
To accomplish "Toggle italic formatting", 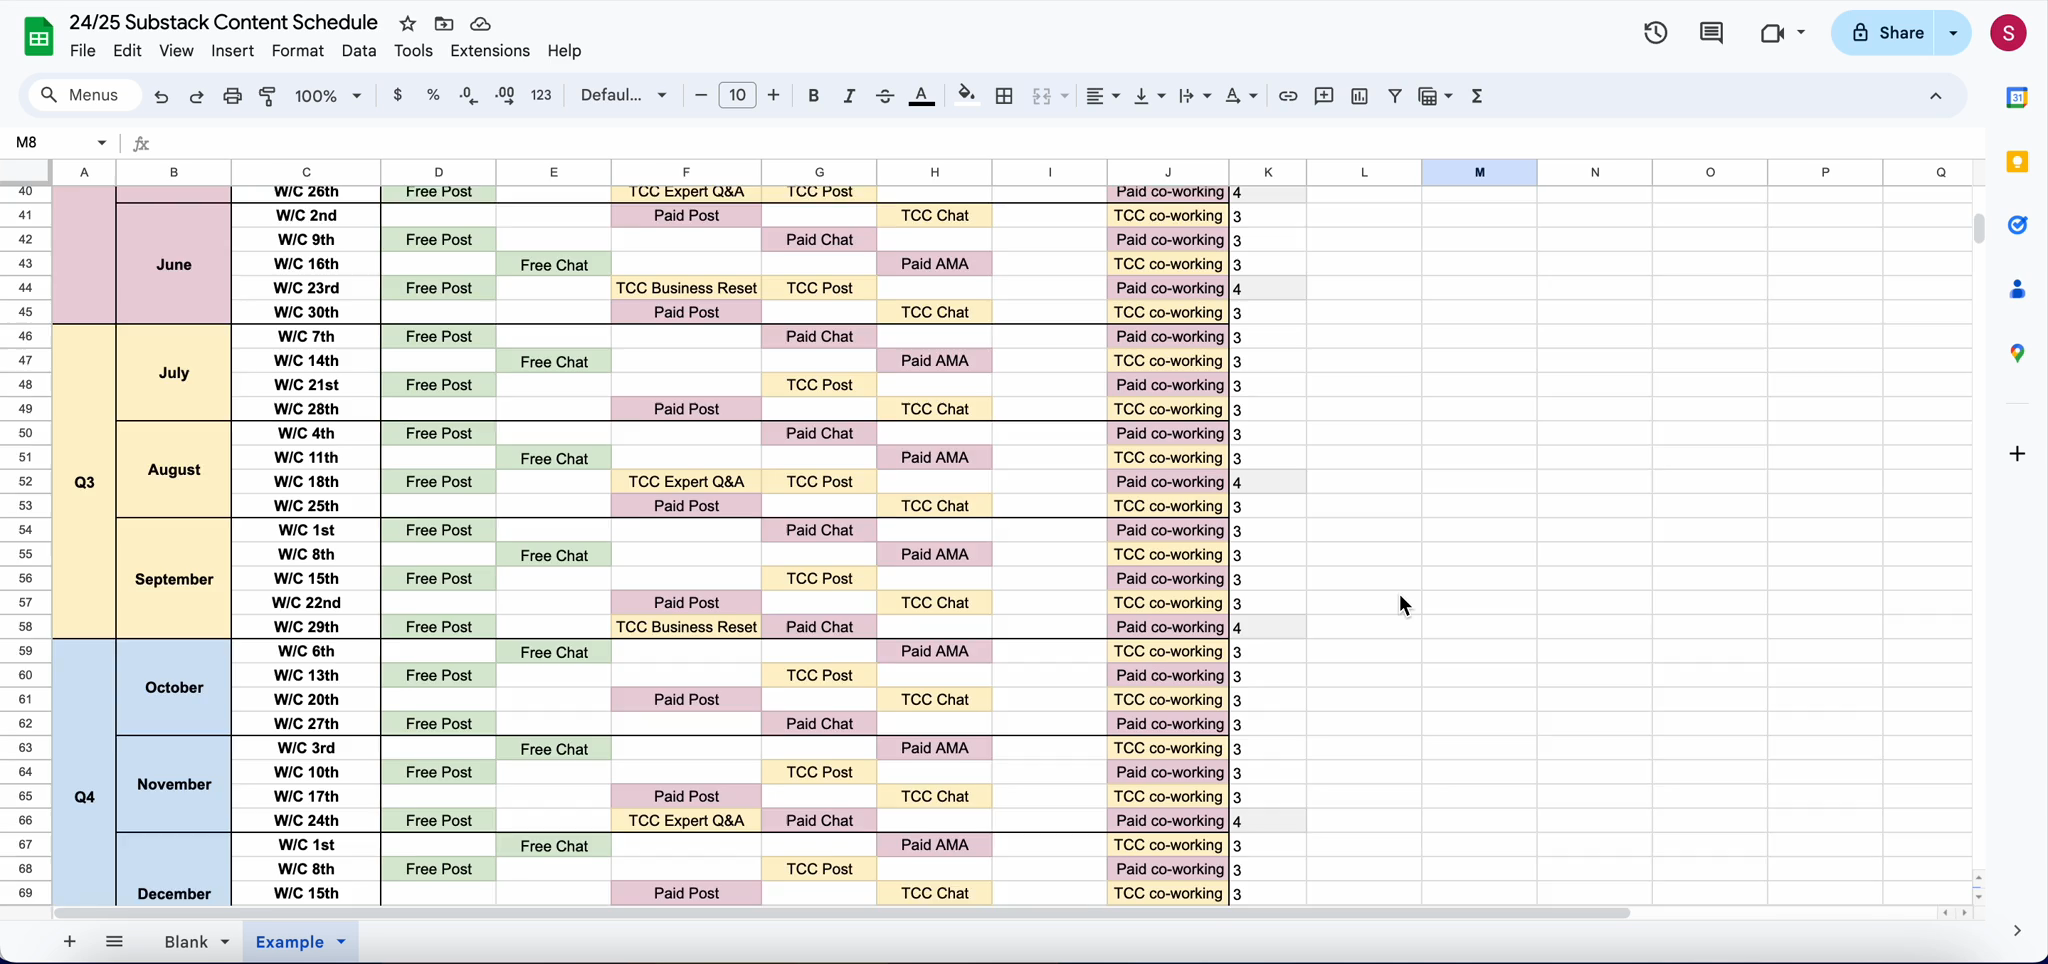I will click(x=849, y=96).
